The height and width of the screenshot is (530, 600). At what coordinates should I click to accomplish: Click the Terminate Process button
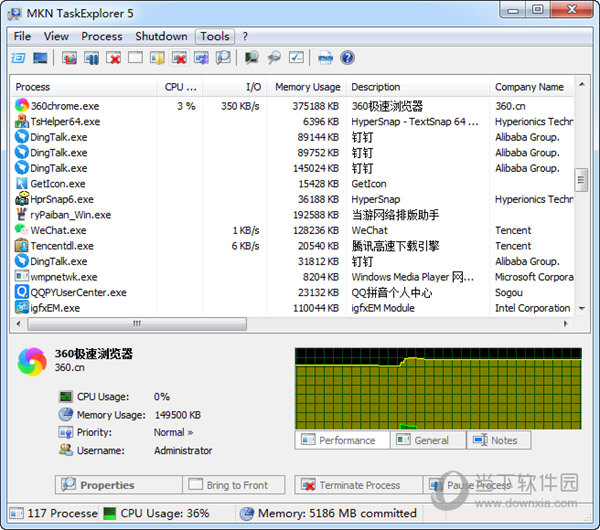point(359,485)
